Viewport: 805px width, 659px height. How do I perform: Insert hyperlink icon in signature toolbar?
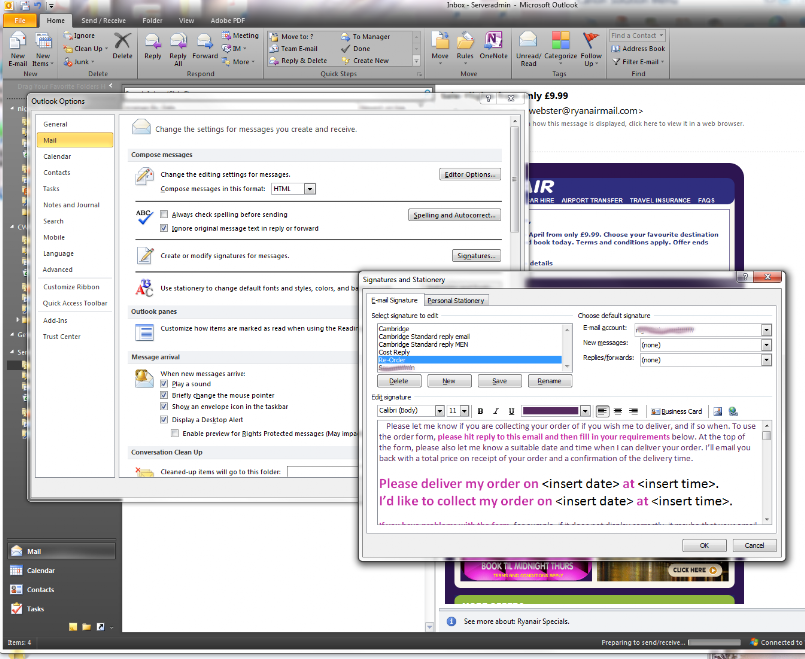[733, 411]
